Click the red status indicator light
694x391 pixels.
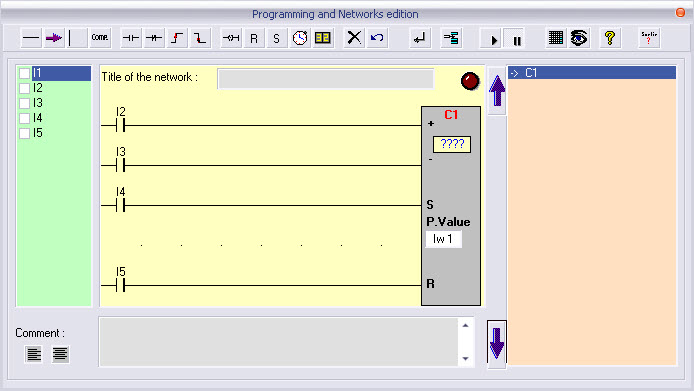click(x=470, y=81)
